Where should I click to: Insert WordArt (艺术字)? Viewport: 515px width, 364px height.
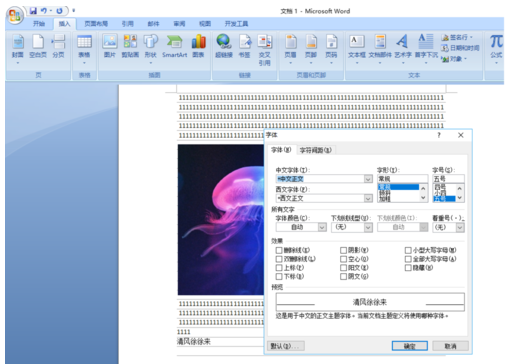tap(403, 49)
